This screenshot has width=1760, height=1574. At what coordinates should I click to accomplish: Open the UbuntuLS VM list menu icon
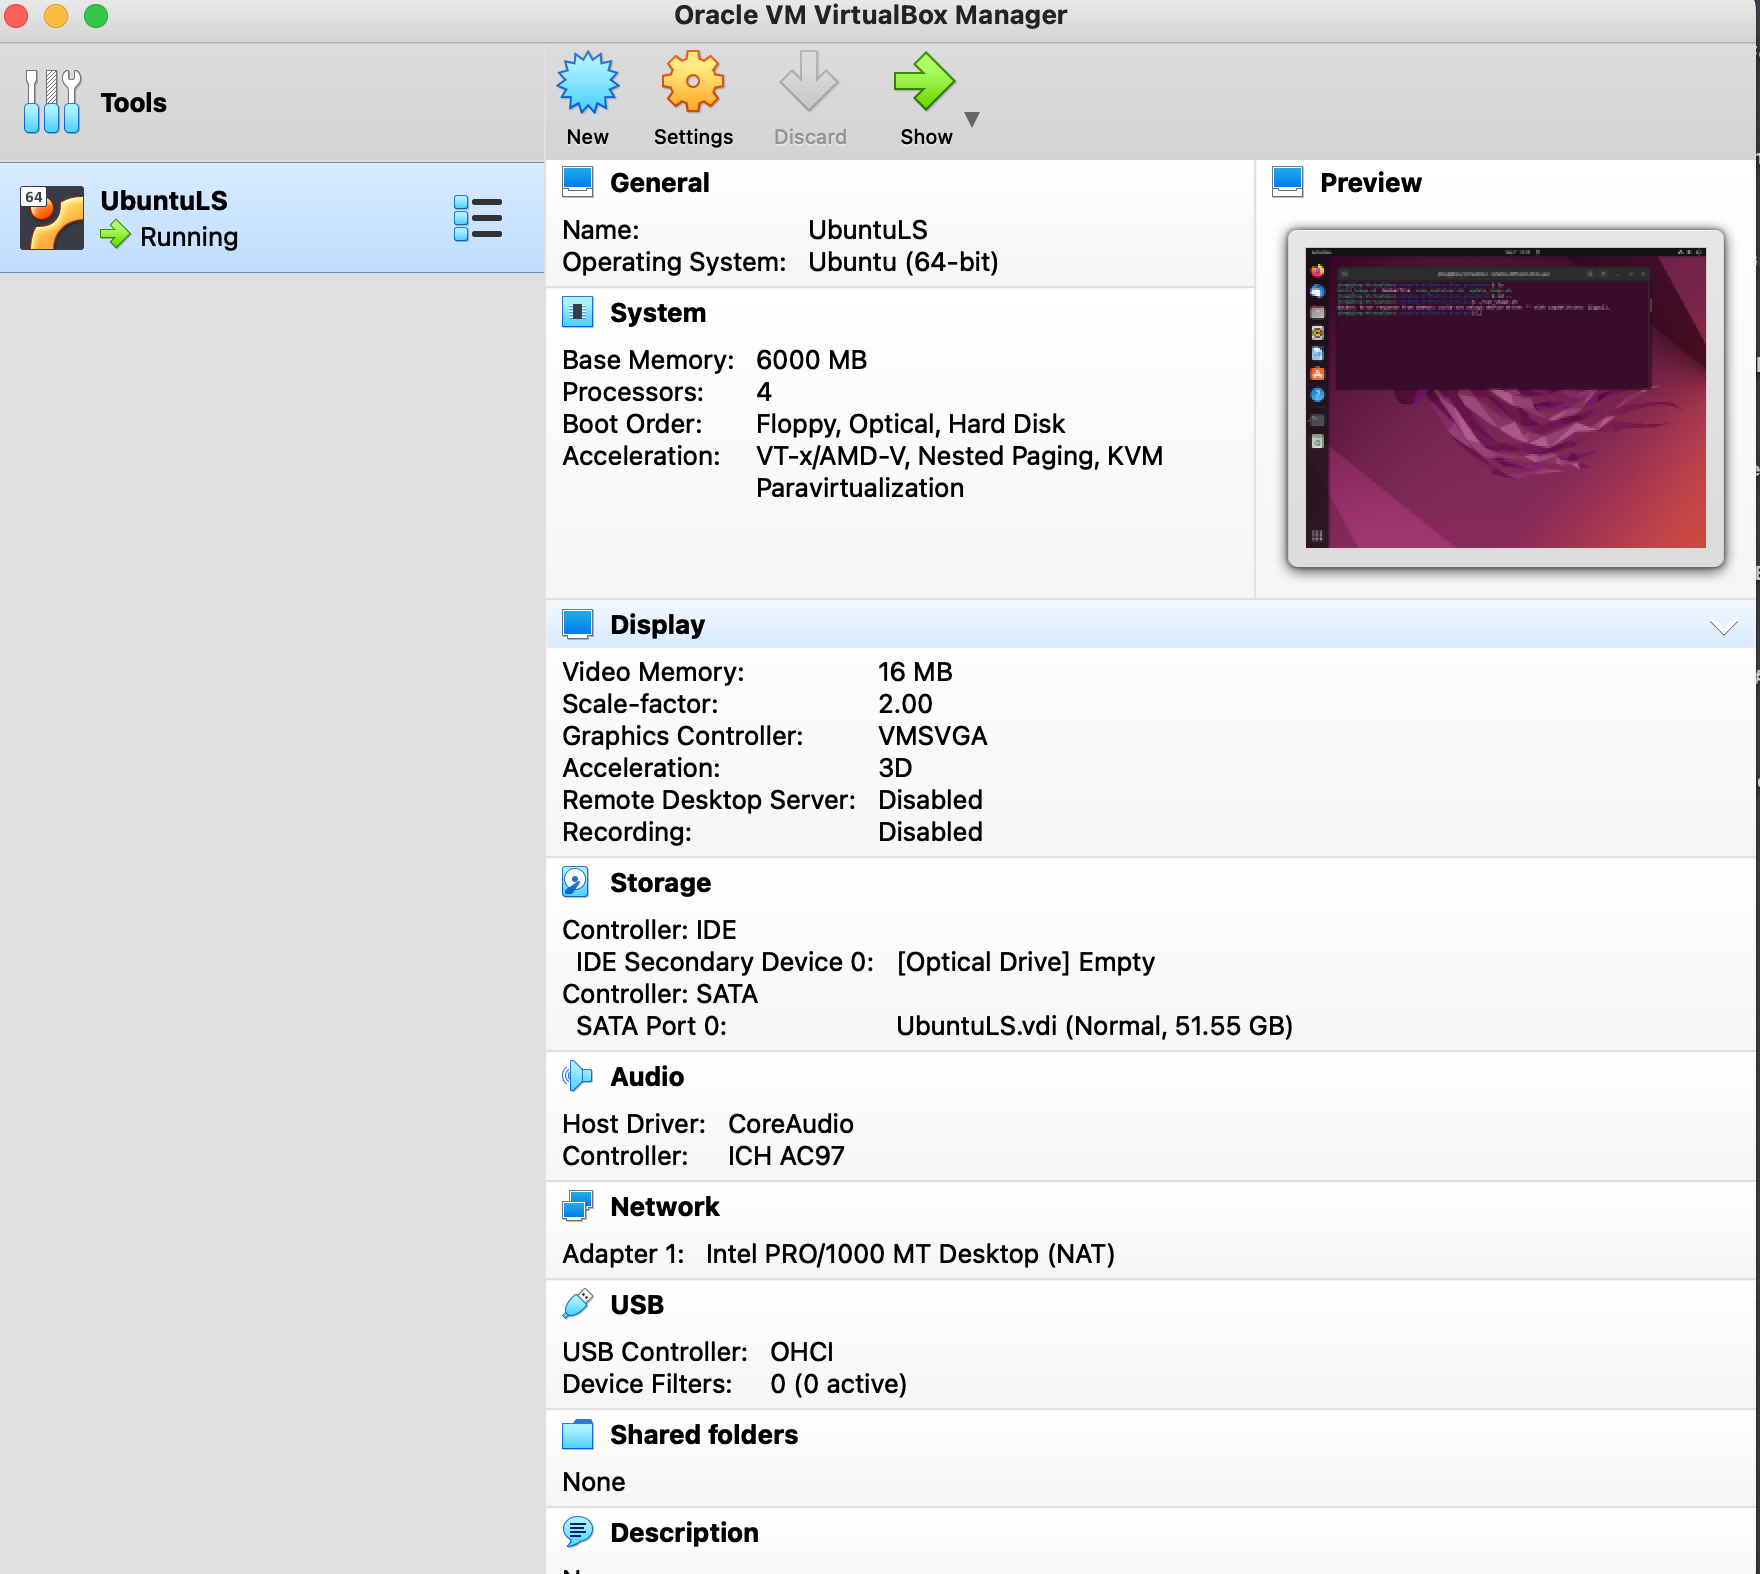tap(477, 217)
